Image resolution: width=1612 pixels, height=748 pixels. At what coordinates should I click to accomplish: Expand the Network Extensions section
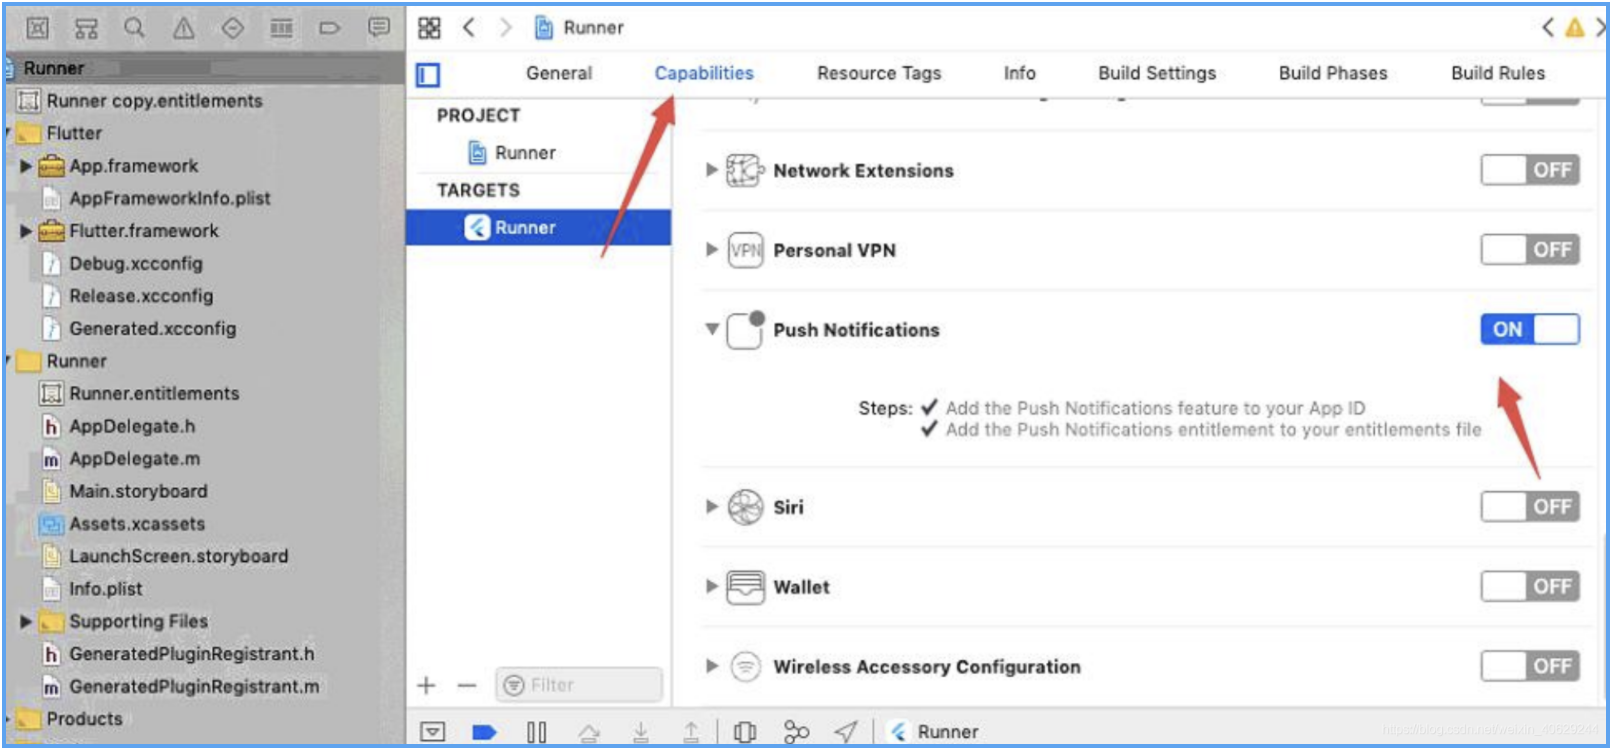711,170
